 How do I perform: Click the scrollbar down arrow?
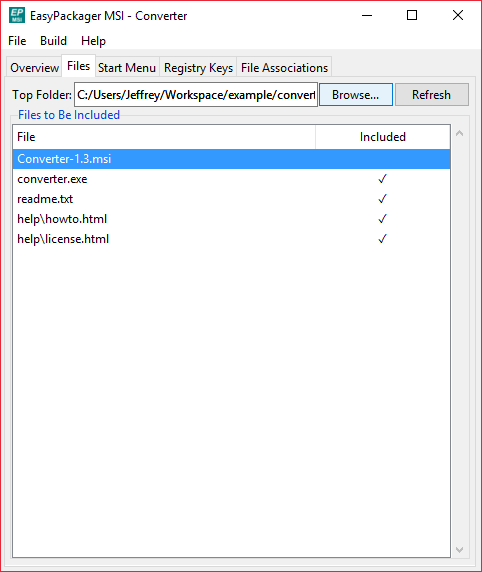click(x=460, y=549)
